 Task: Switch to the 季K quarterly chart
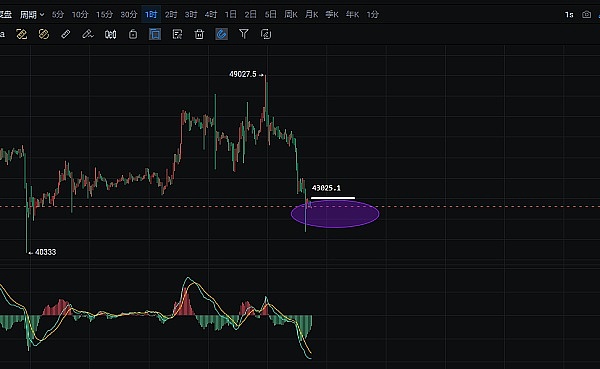(332, 15)
